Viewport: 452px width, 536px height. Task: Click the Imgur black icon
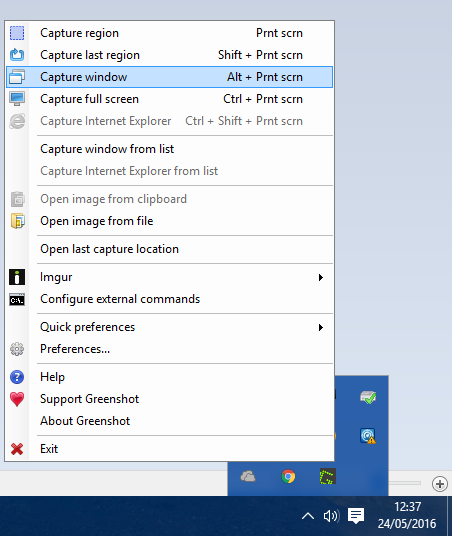tap(17, 277)
